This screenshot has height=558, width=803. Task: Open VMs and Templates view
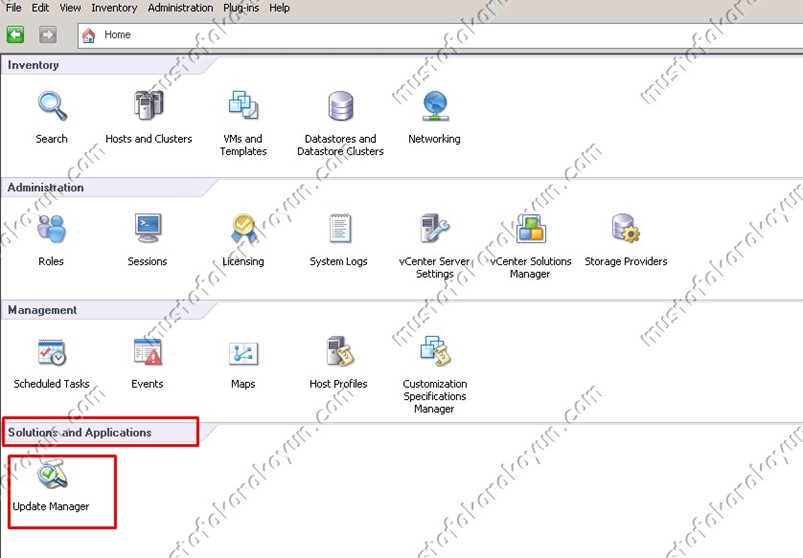pos(243,105)
